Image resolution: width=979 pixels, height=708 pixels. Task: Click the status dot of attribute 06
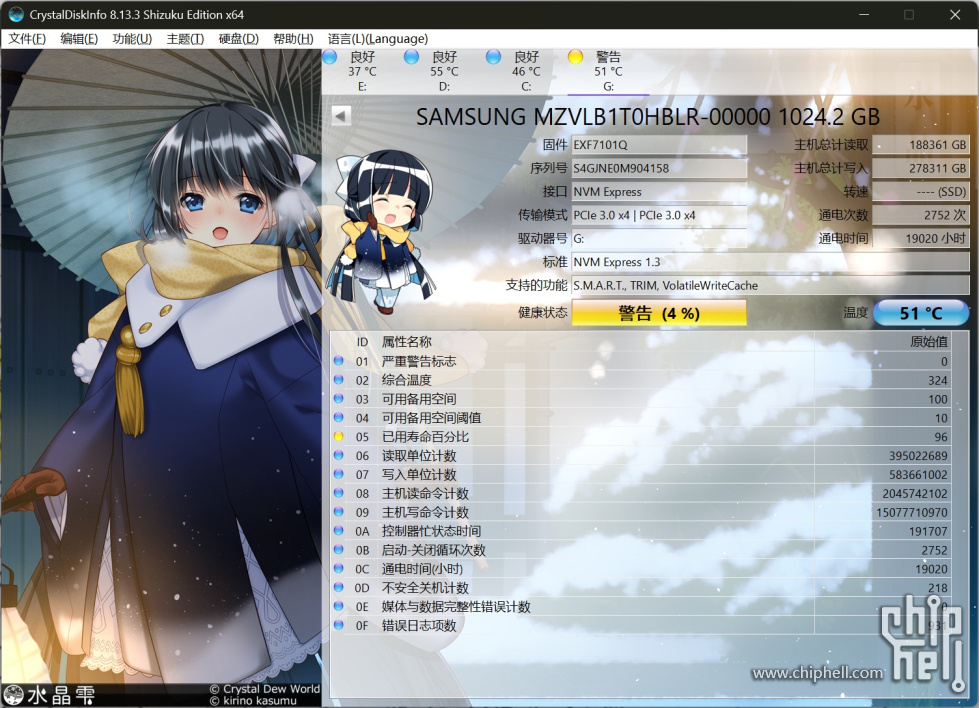point(339,455)
